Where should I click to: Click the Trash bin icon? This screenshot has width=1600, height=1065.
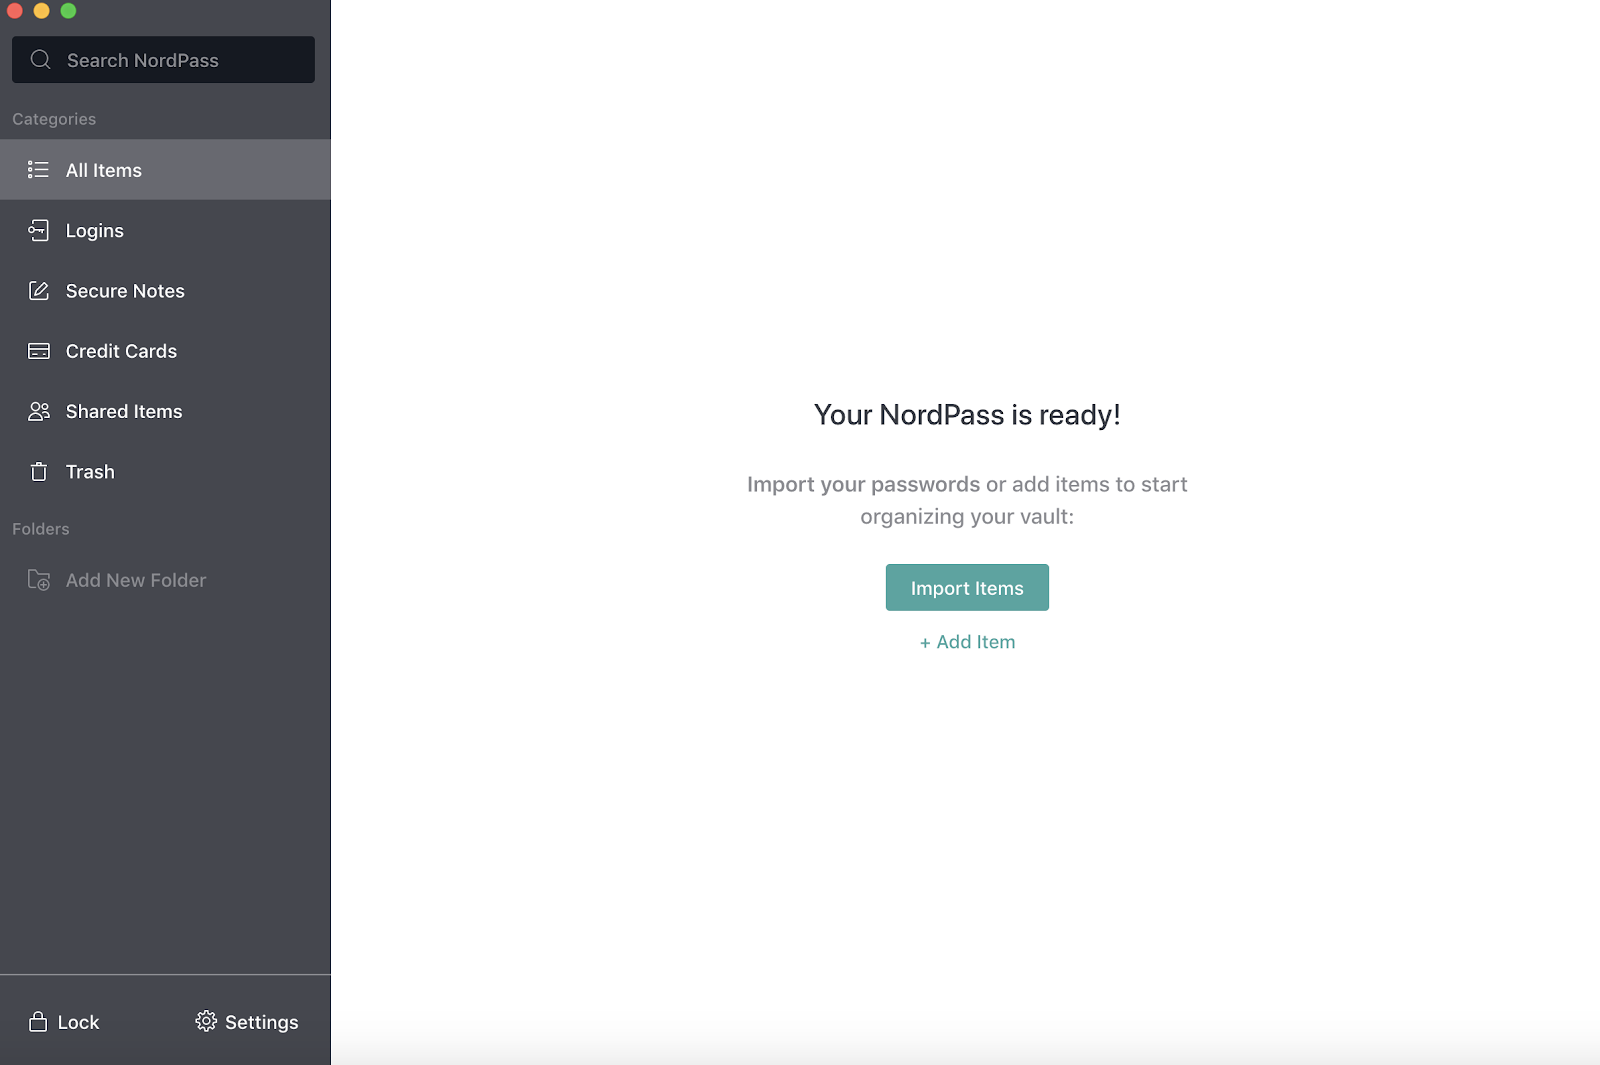click(38, 472)
